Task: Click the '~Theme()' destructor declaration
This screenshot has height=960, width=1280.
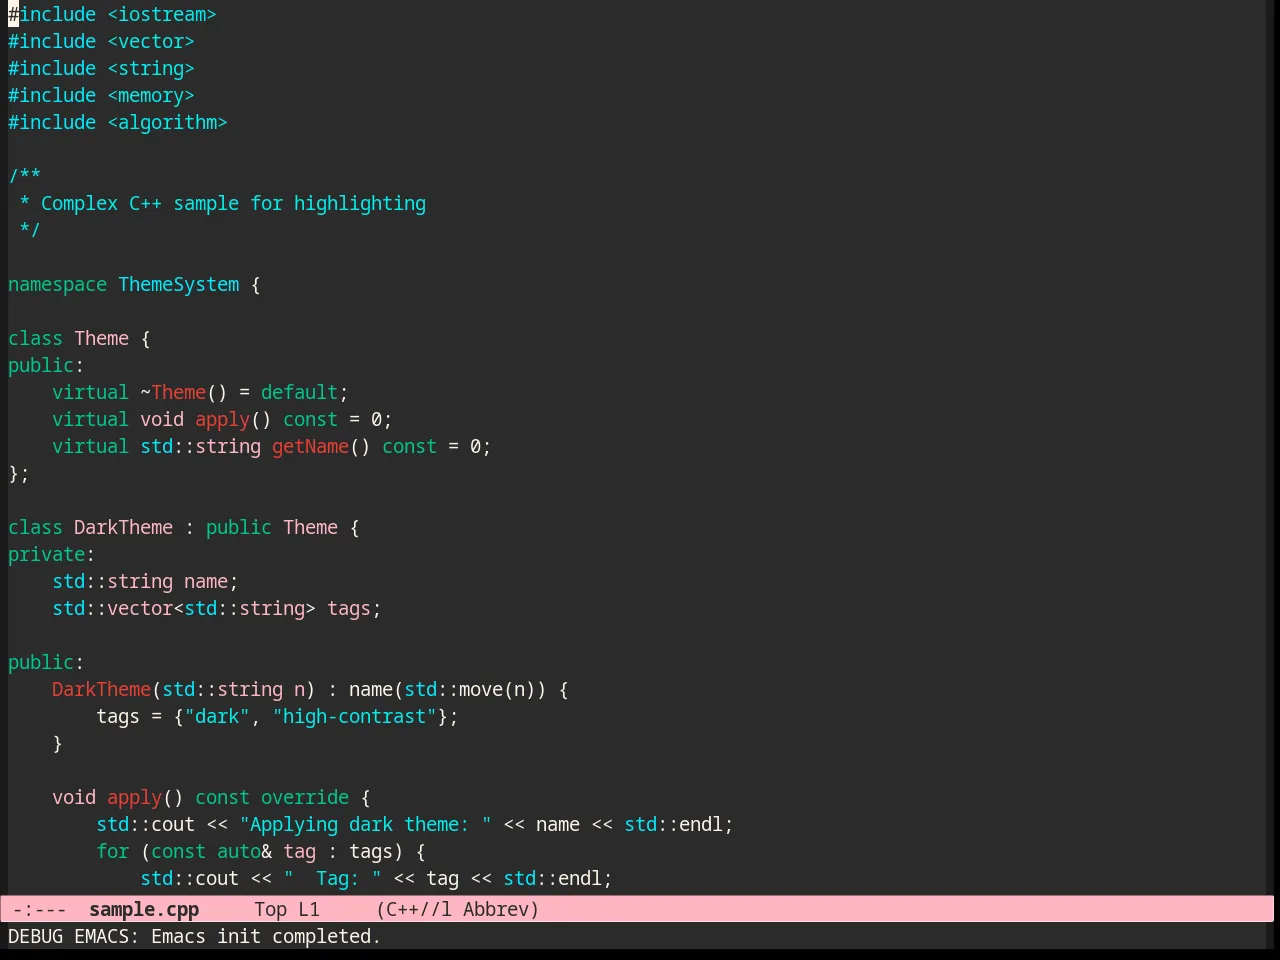Action: coord(184,392)
